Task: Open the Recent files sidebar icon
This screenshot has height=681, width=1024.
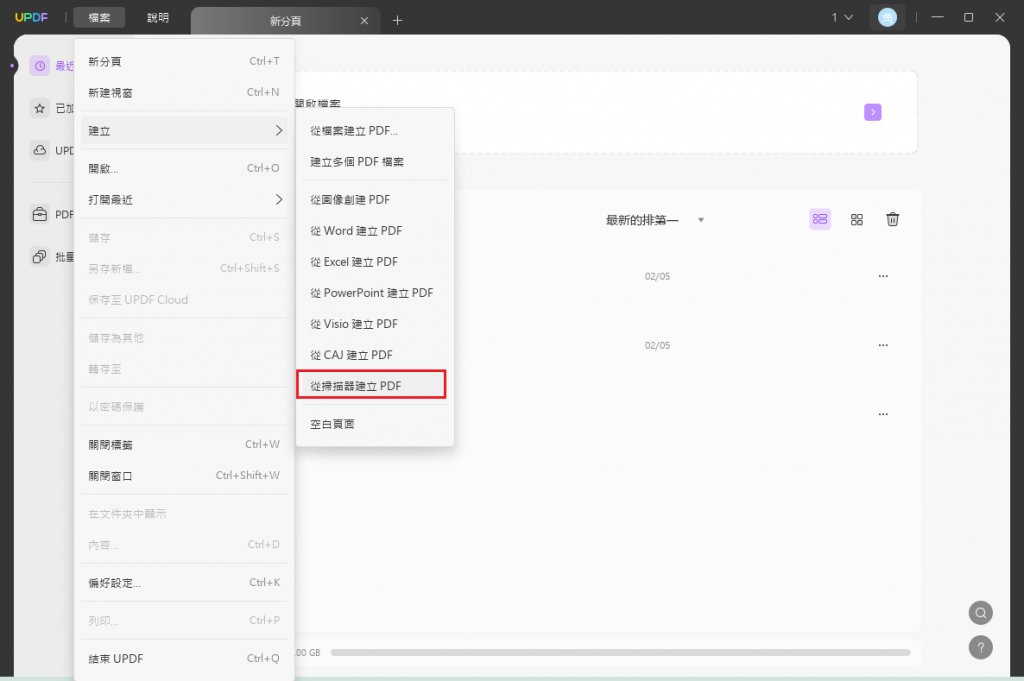Action: tap(40, 65)
